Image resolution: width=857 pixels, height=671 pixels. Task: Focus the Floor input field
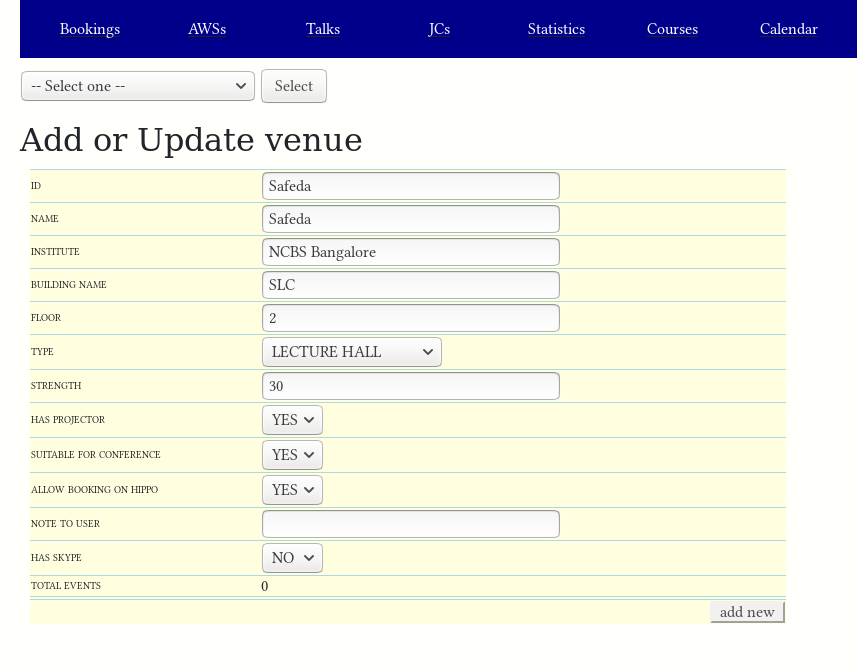(x=411, y=318)
